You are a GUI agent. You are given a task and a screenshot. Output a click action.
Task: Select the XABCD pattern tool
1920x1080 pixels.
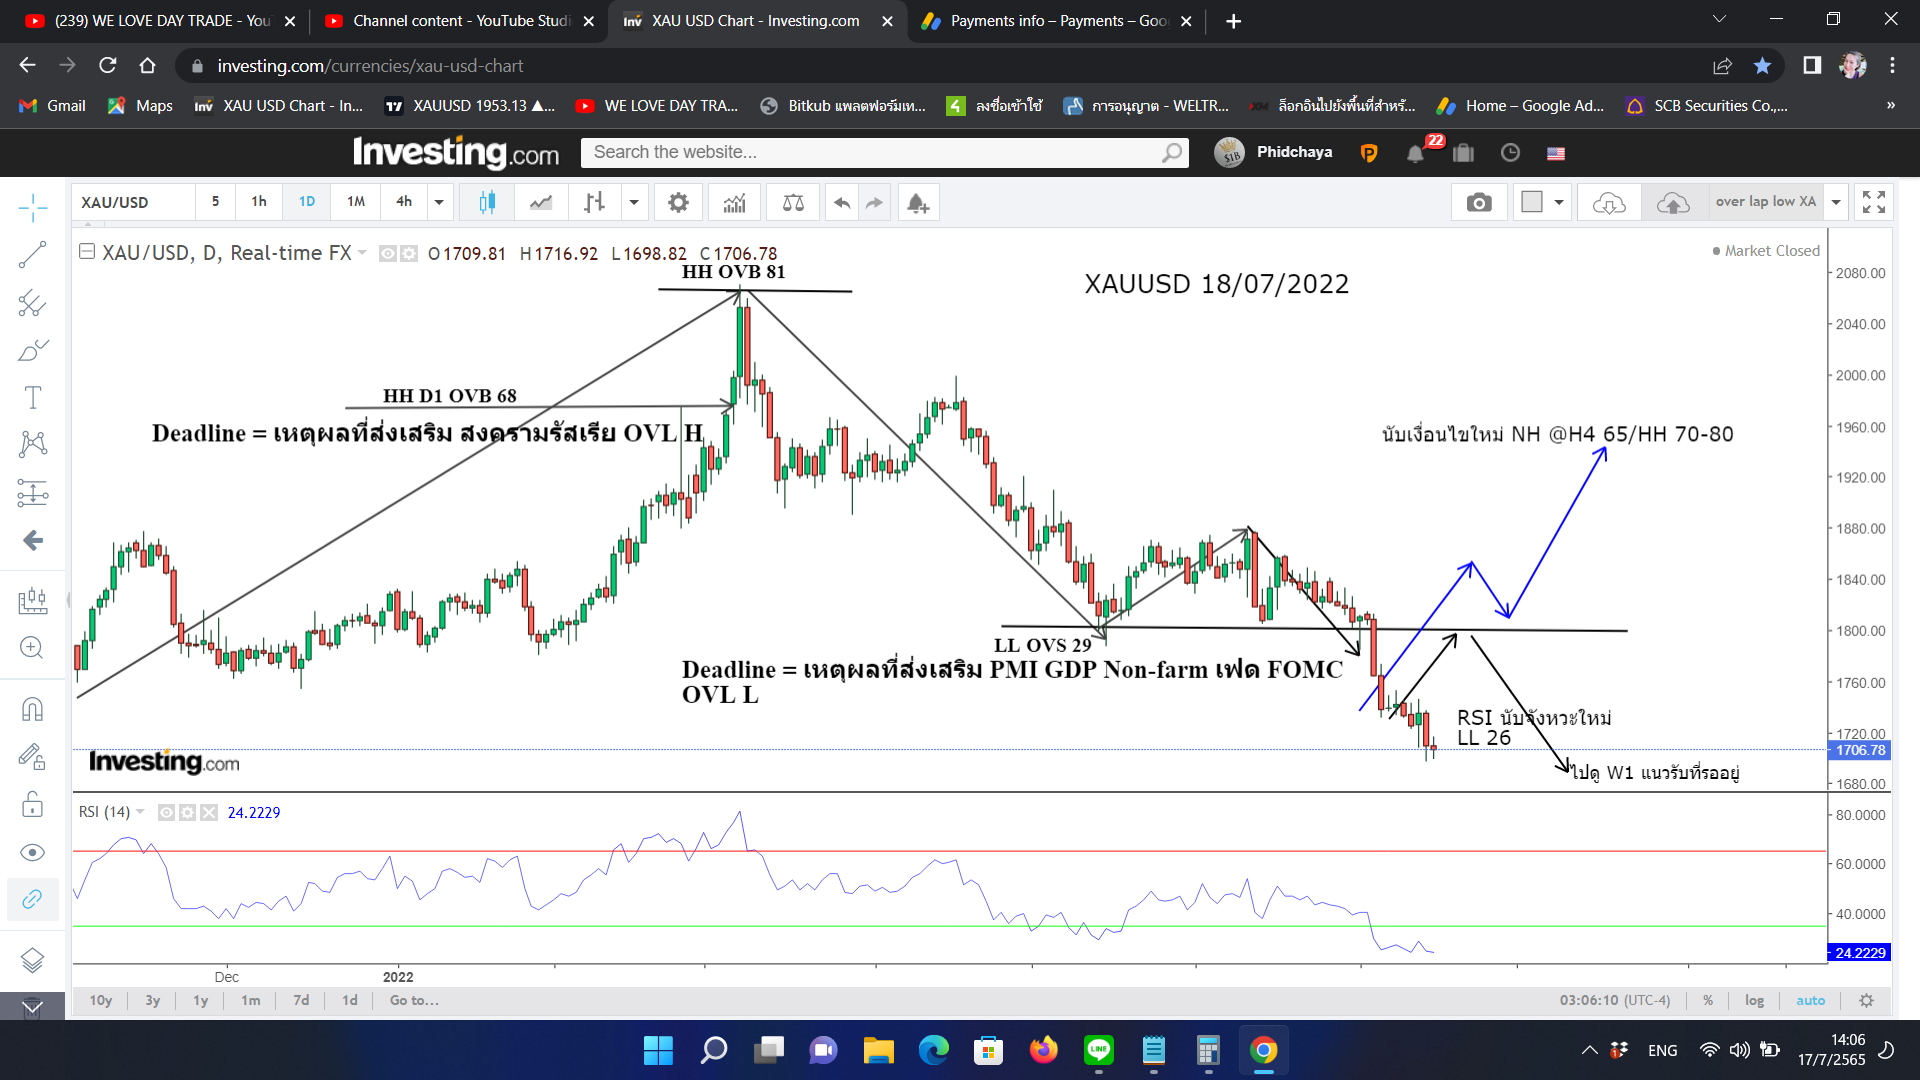pyautogui.click(x=32, y=444)
